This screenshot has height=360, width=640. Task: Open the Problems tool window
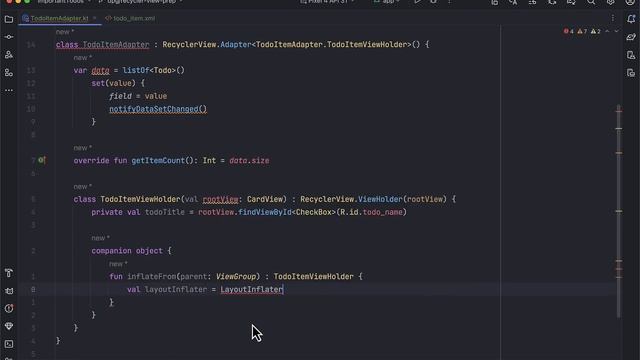point(9,309)
